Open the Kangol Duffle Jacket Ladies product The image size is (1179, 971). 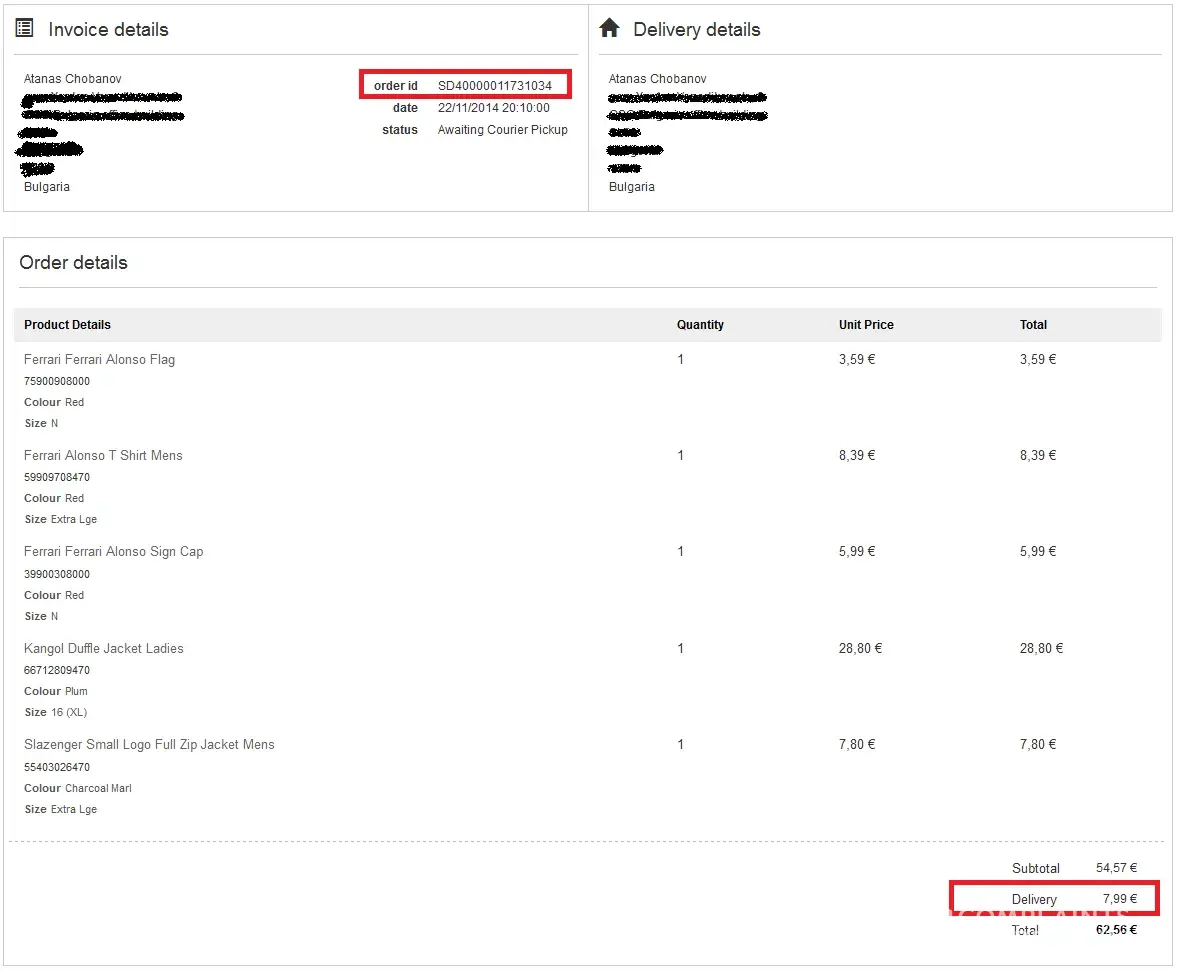[x=104, y=649]
